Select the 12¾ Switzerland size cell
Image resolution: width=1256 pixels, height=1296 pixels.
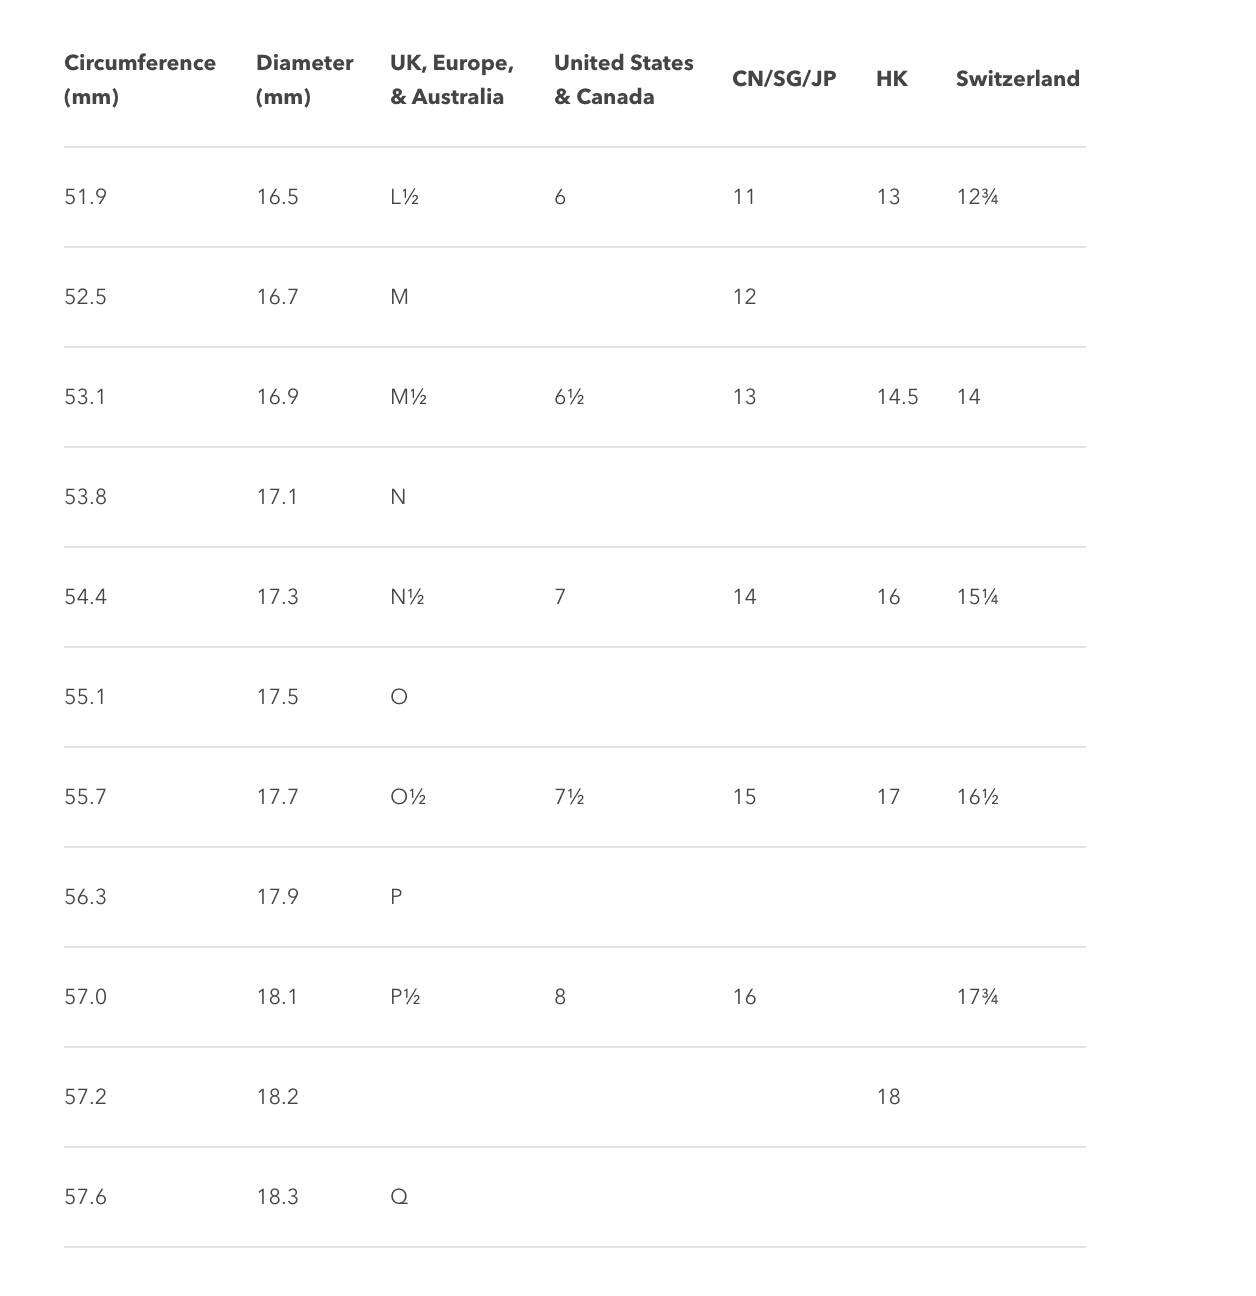pyautogui.click(x=977, y=197)
